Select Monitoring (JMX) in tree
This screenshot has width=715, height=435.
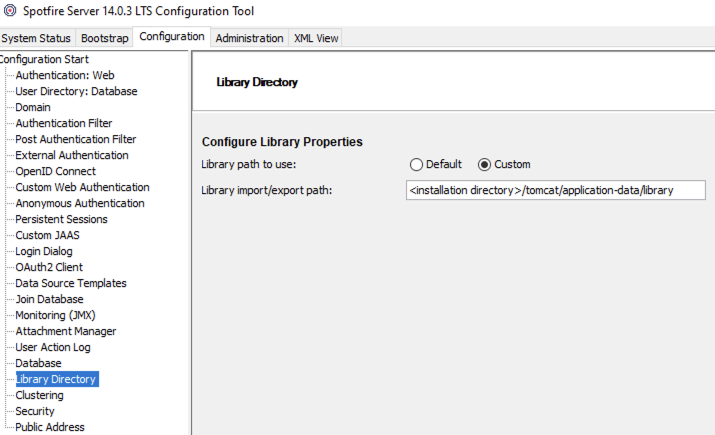(x=55, y=315)
